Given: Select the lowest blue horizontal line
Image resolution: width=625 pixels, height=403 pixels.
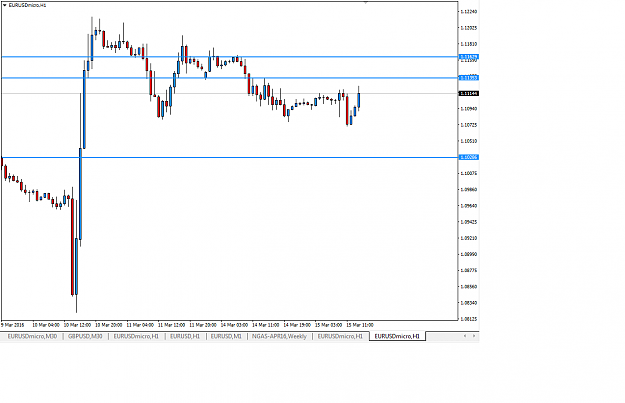Looking at the screenshot, I should [230, 157].
